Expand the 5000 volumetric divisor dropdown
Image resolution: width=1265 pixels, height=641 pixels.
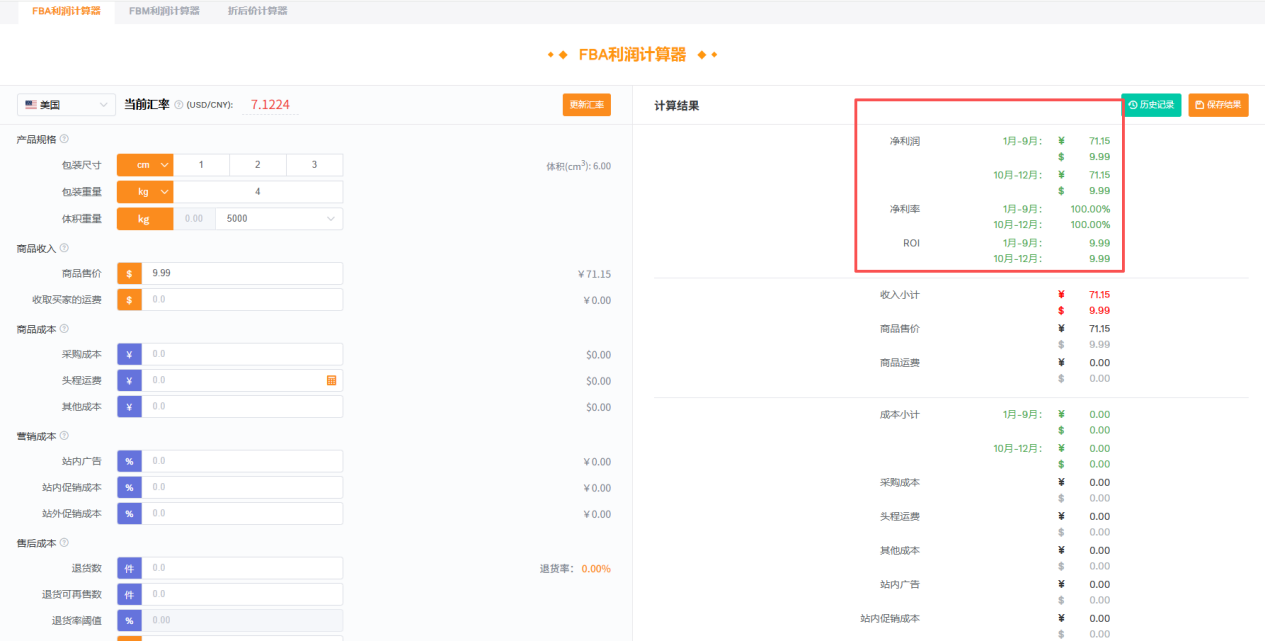pyautogui.click(x=280, y=219)
